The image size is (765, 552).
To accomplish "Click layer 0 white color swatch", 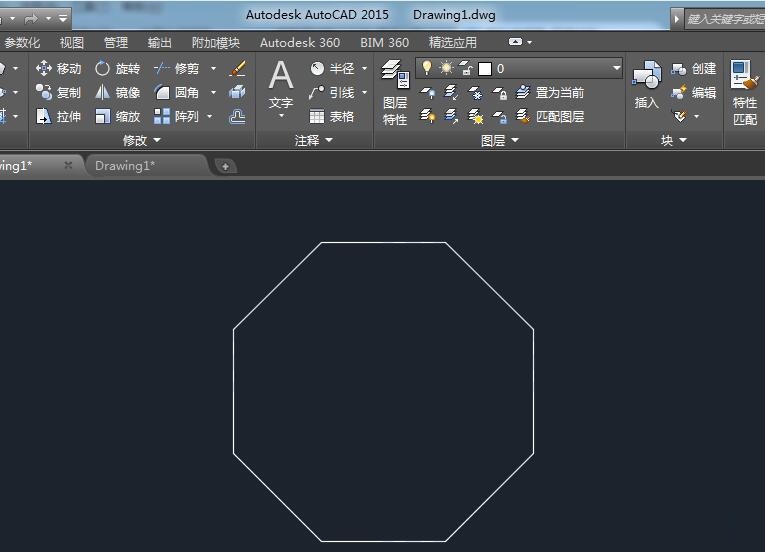I will click(485, 69).
